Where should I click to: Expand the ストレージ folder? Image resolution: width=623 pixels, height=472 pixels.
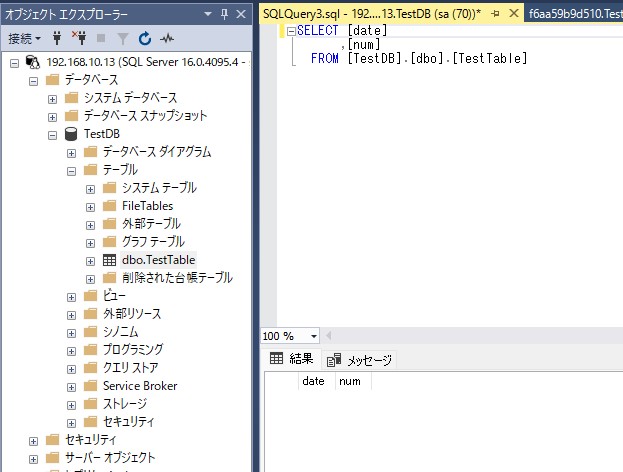point(72,405)
